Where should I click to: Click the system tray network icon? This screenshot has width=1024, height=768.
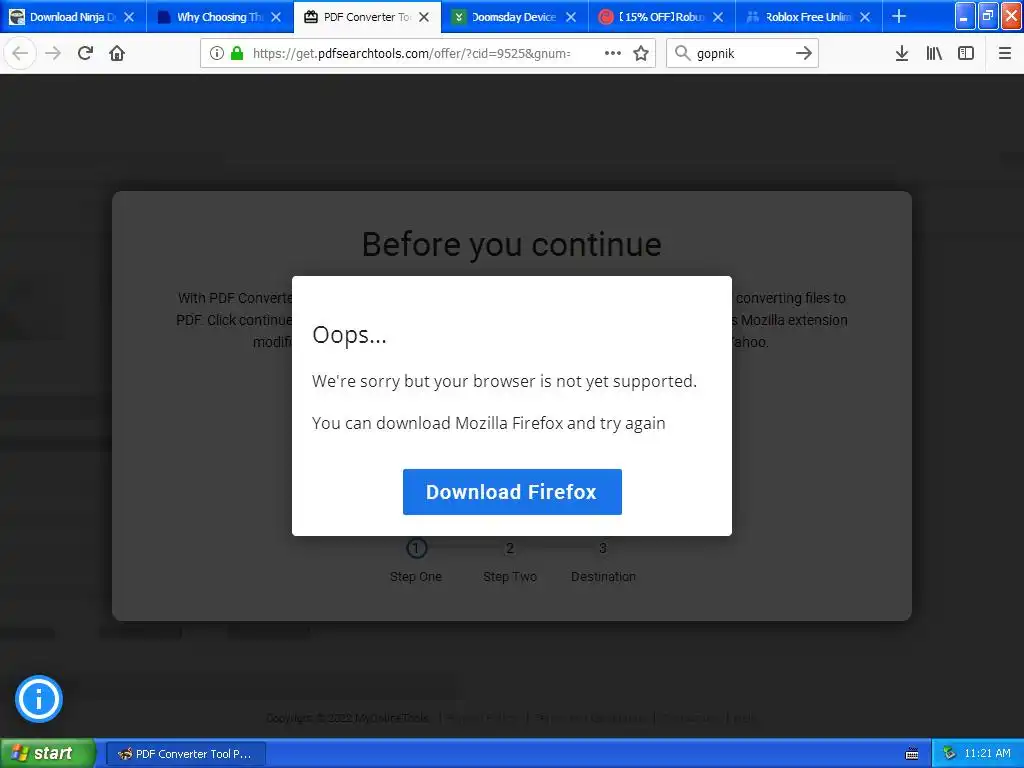(x=949, y=753)
